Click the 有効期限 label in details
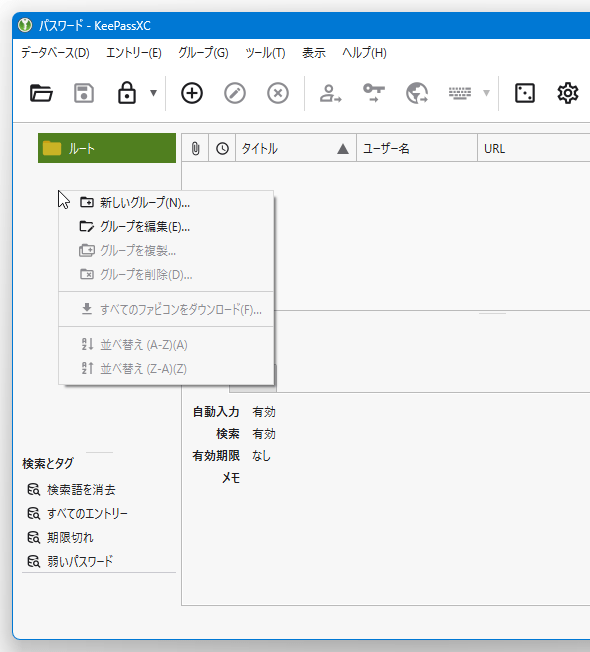This screenshot has width=590, height=652. [216, 456]
